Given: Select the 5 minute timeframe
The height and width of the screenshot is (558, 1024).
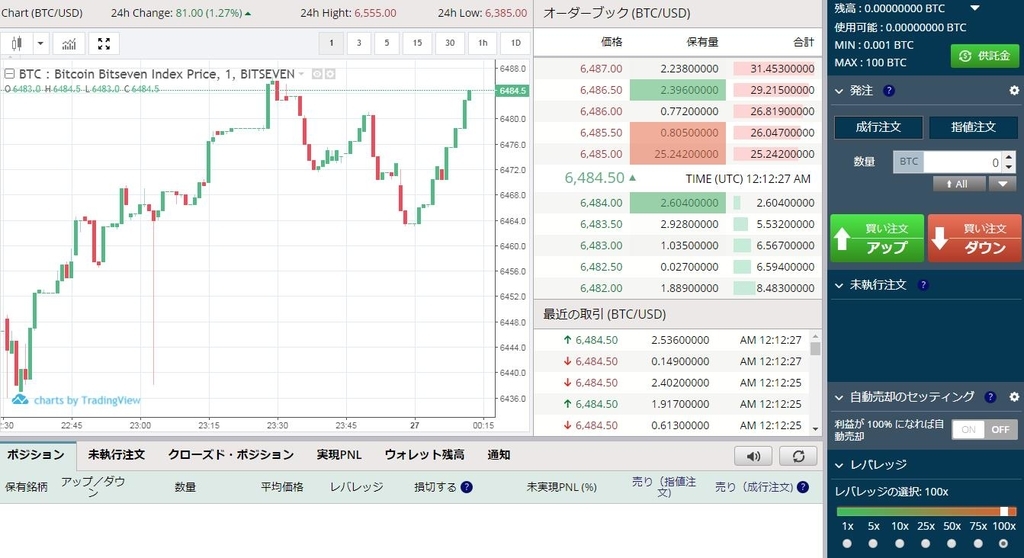Looking at the screenshot, I should click(x=387, y=43).
